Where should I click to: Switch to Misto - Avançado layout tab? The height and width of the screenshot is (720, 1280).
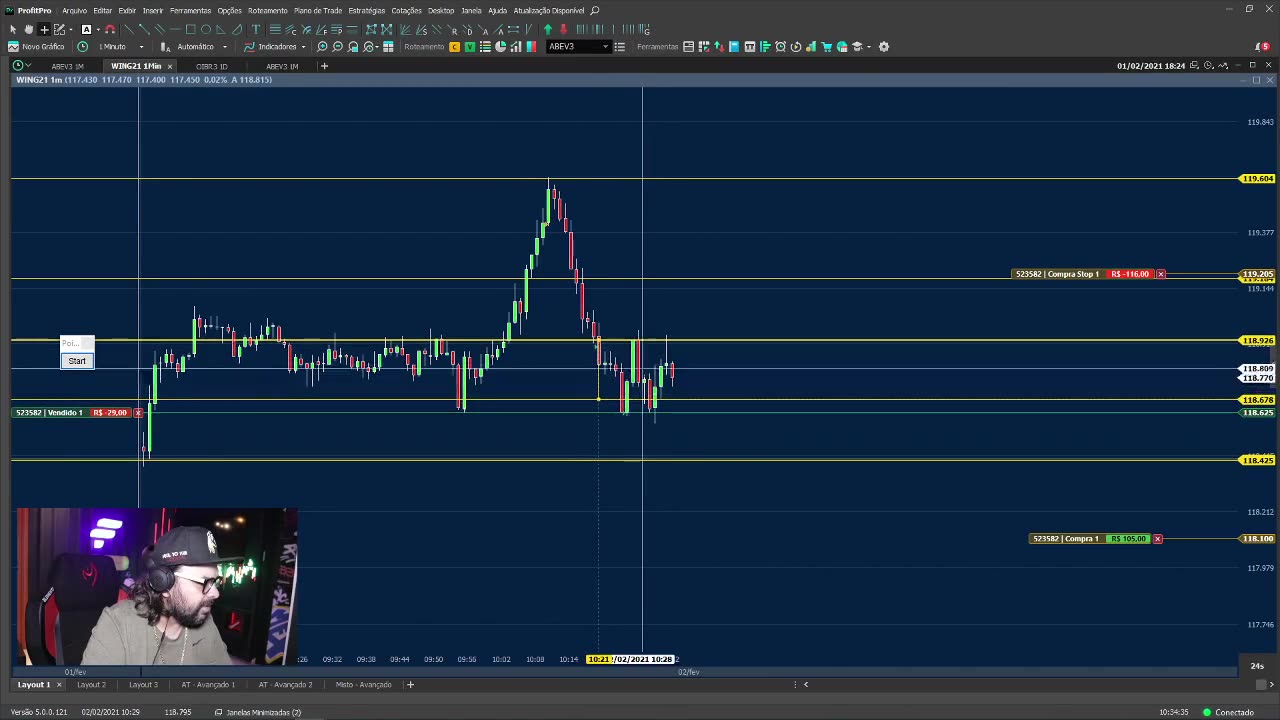[363, 685]
